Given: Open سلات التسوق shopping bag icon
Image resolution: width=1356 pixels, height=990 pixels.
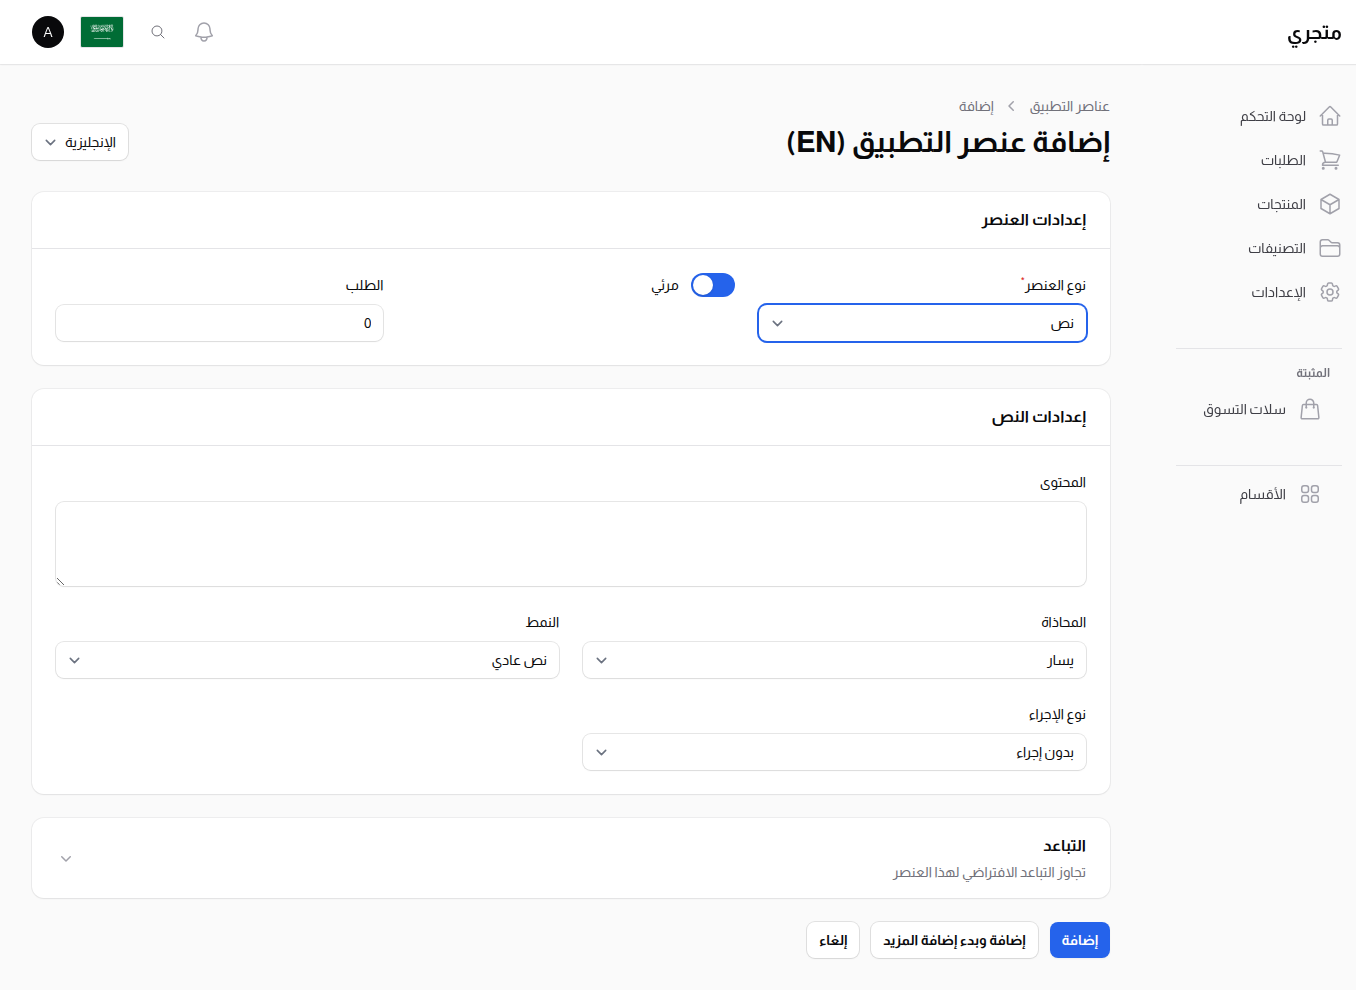Looking at the screenshot, I should point(1311,409).
